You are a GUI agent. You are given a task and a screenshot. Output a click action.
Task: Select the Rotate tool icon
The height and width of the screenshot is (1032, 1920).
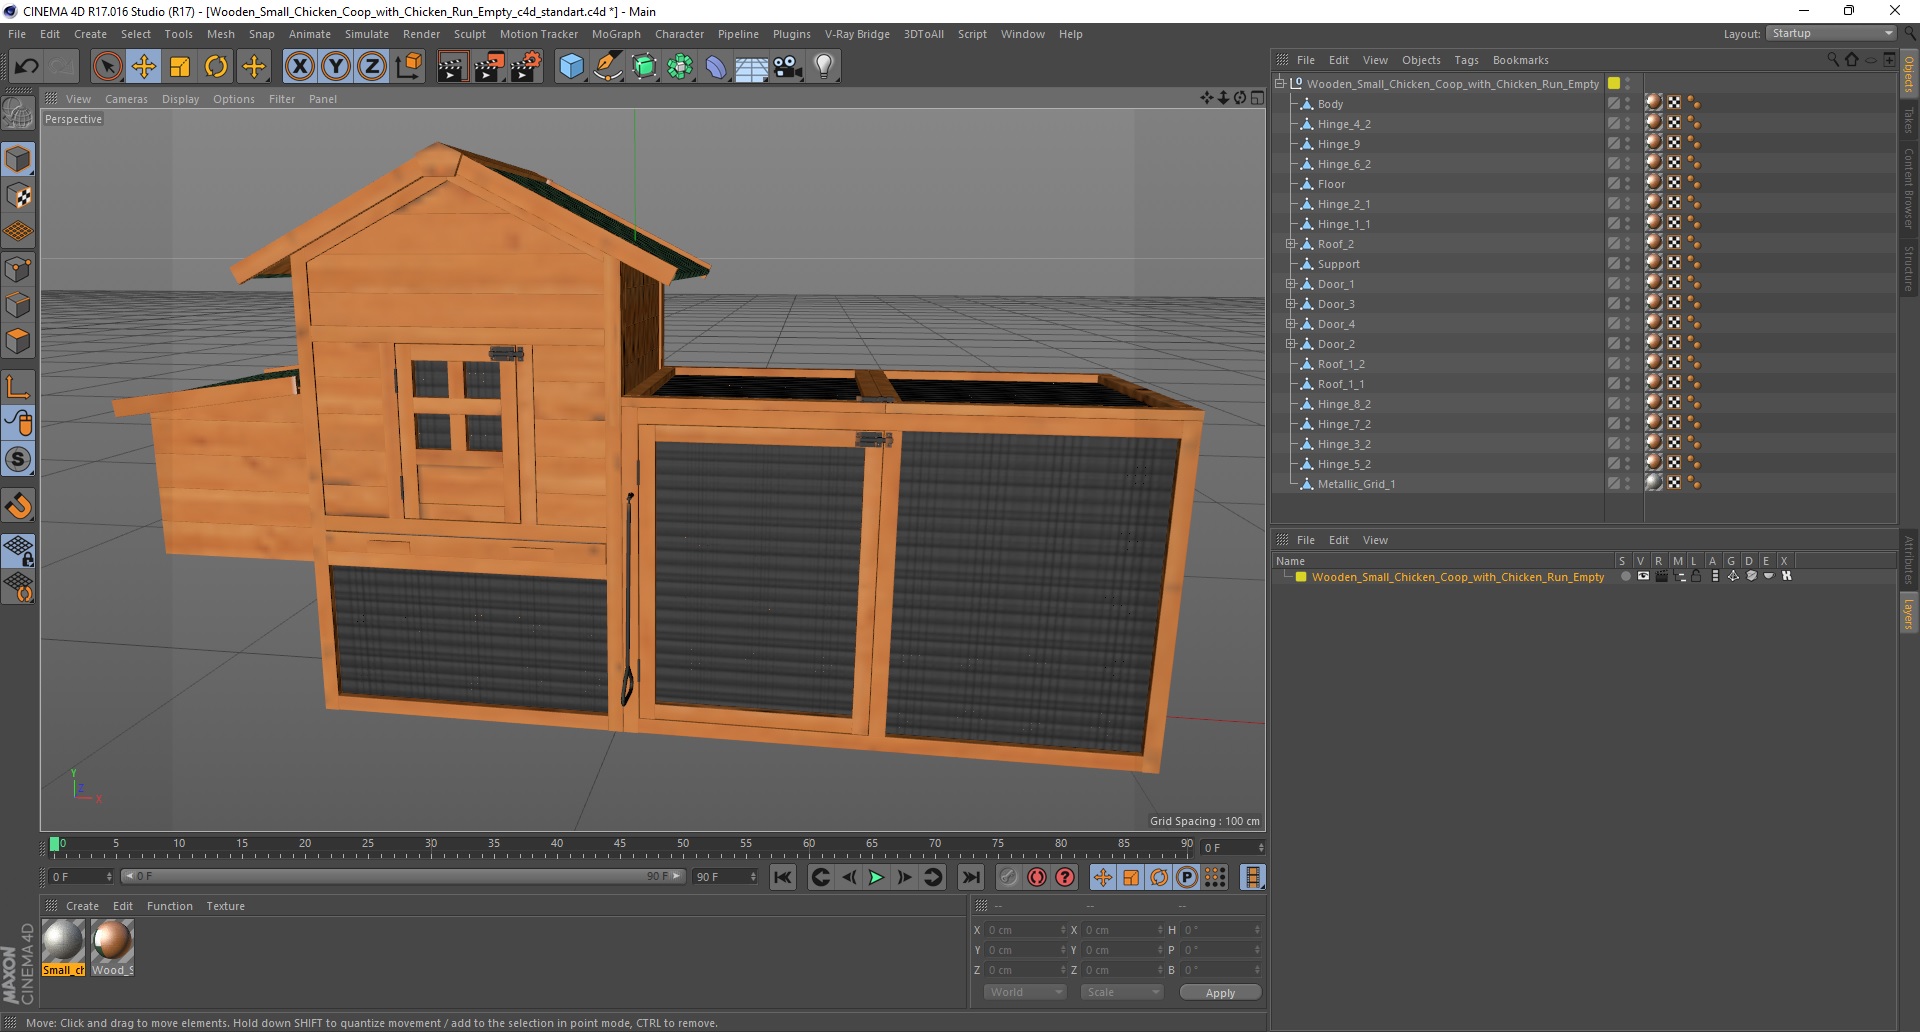216,67
